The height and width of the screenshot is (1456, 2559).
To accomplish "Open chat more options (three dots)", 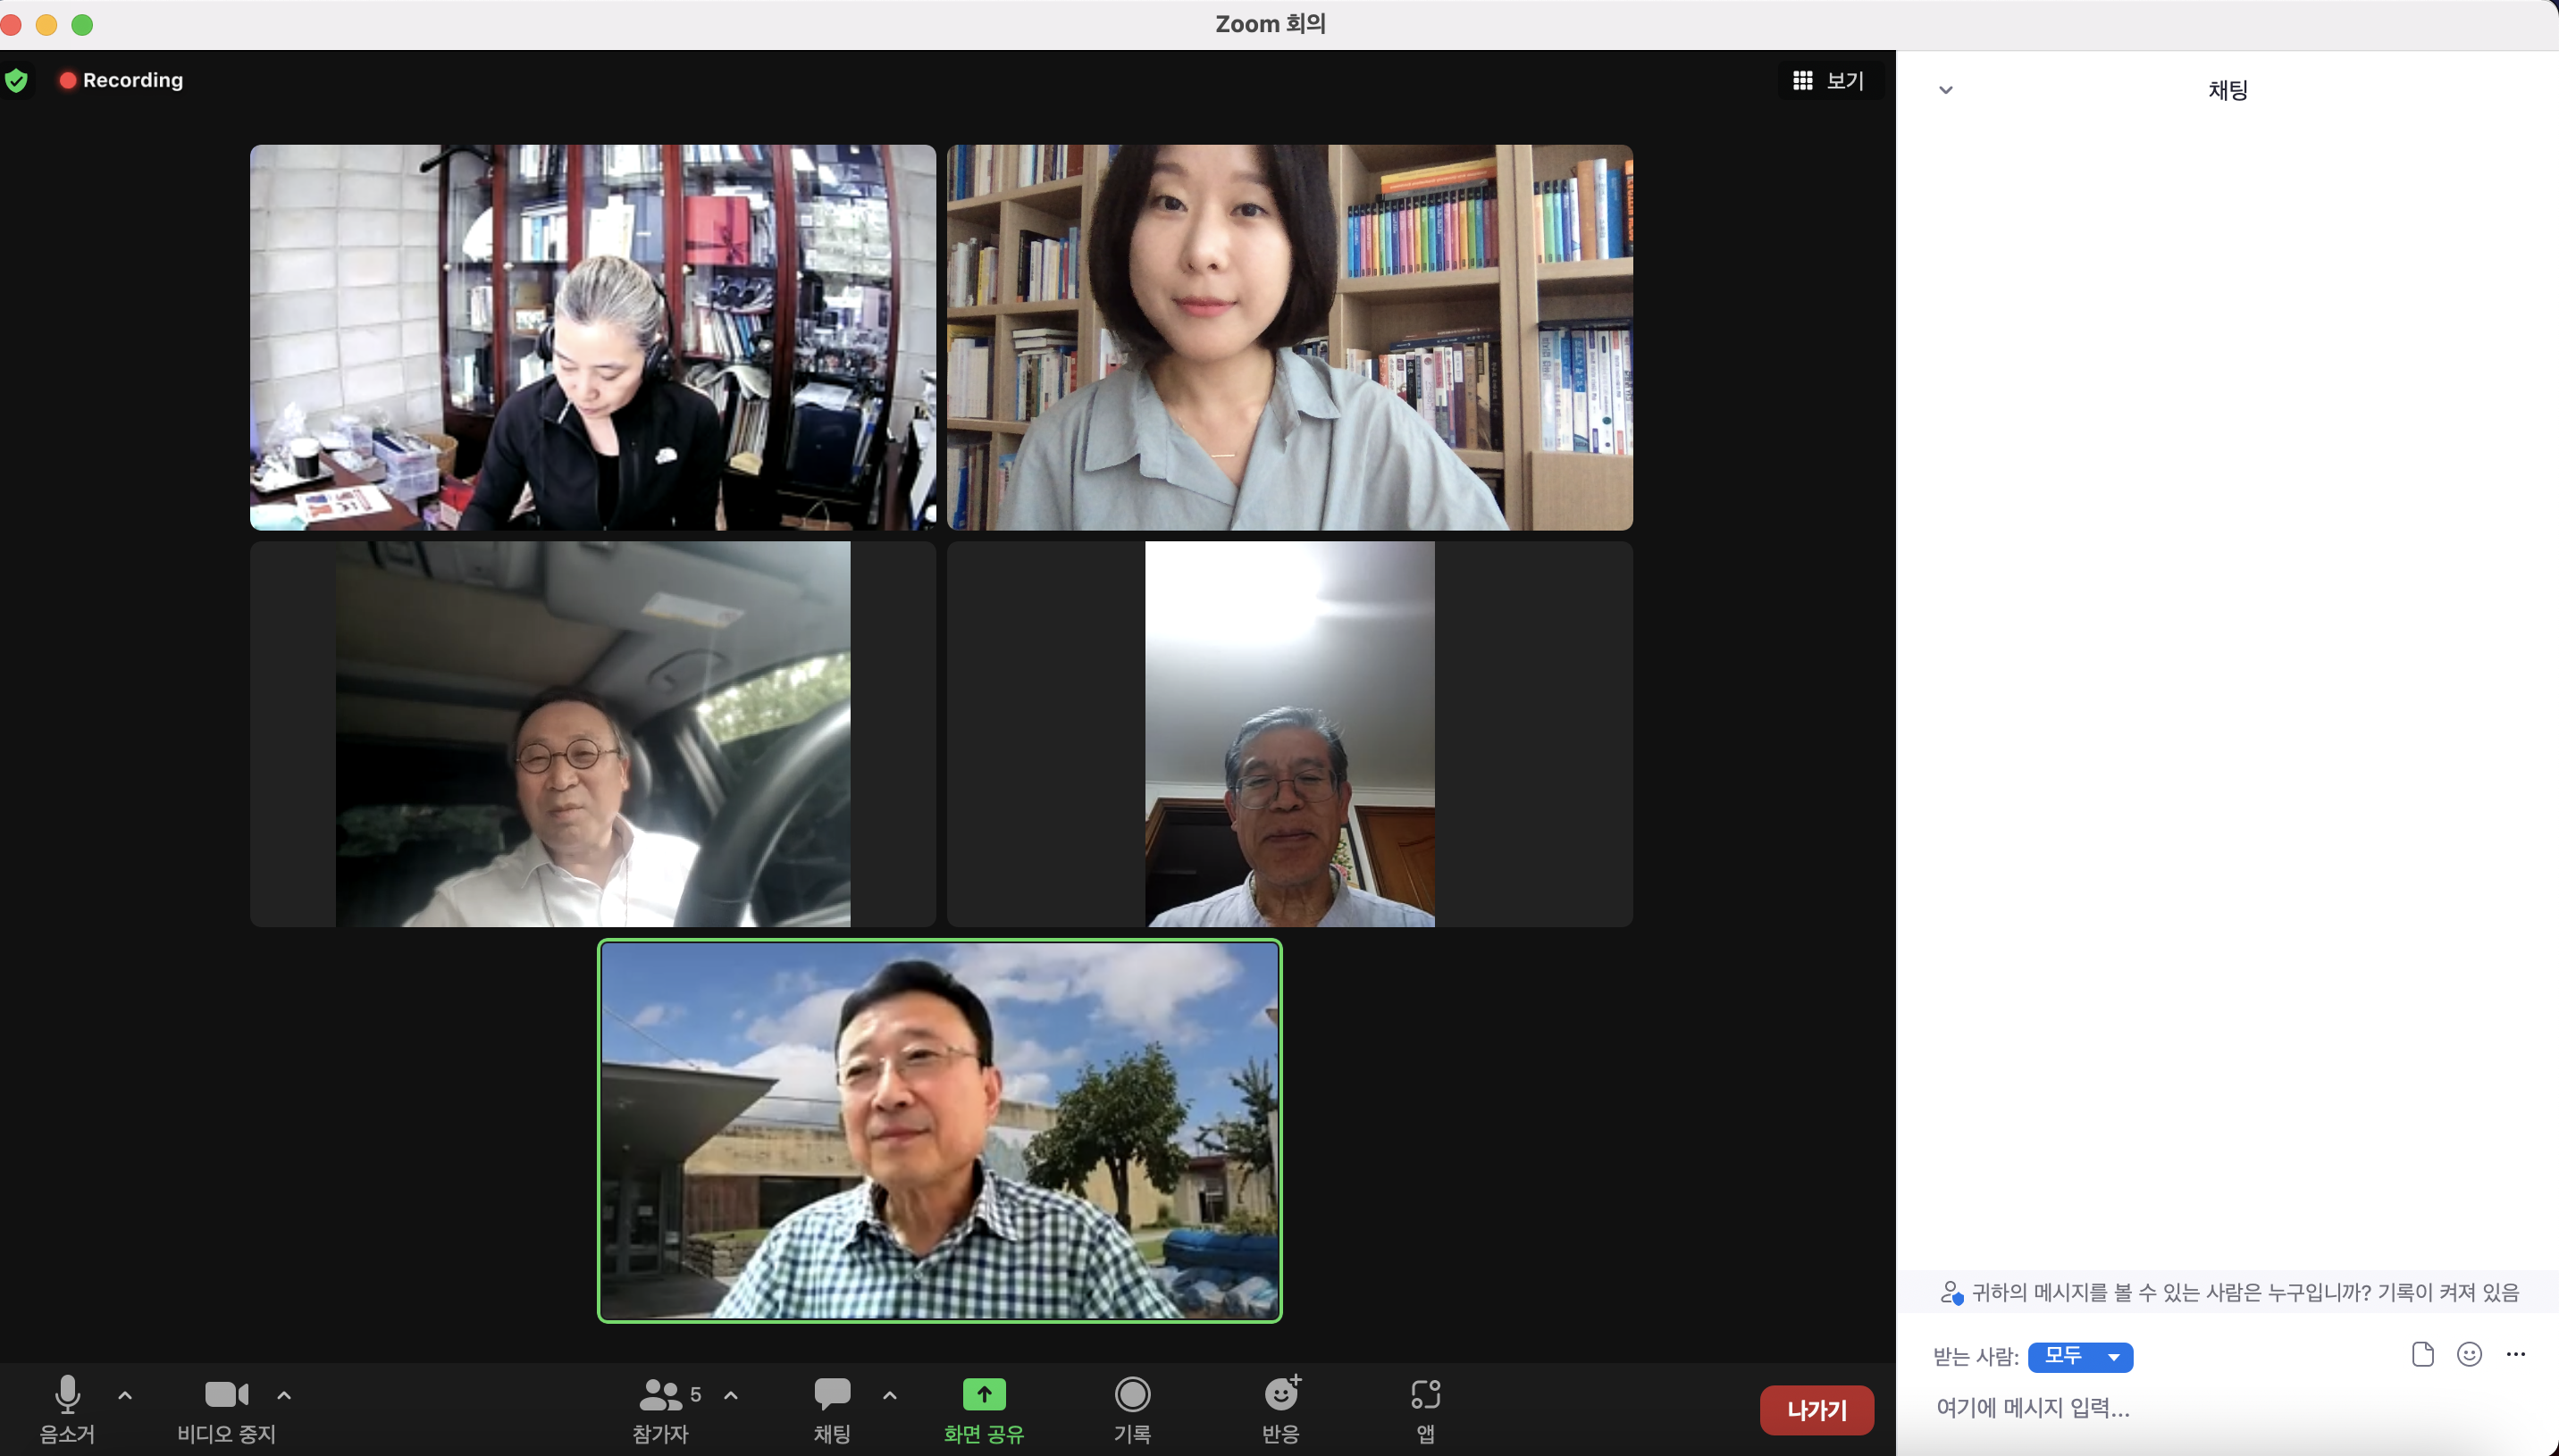I will coord(2516,1355).
